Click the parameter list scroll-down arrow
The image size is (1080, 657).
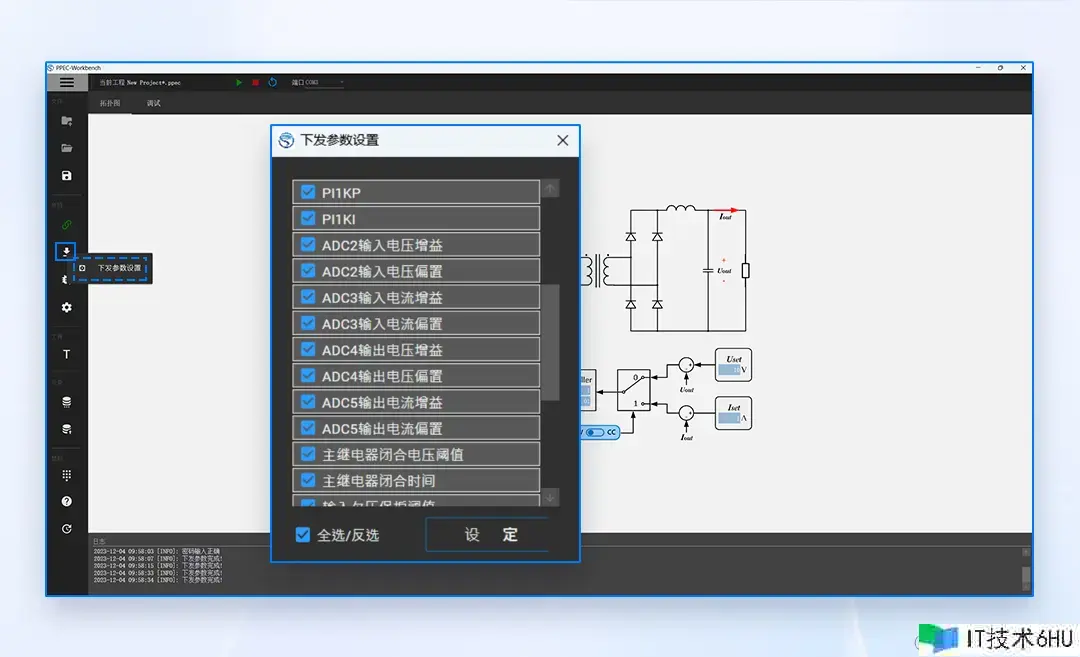tap(549, 497)
